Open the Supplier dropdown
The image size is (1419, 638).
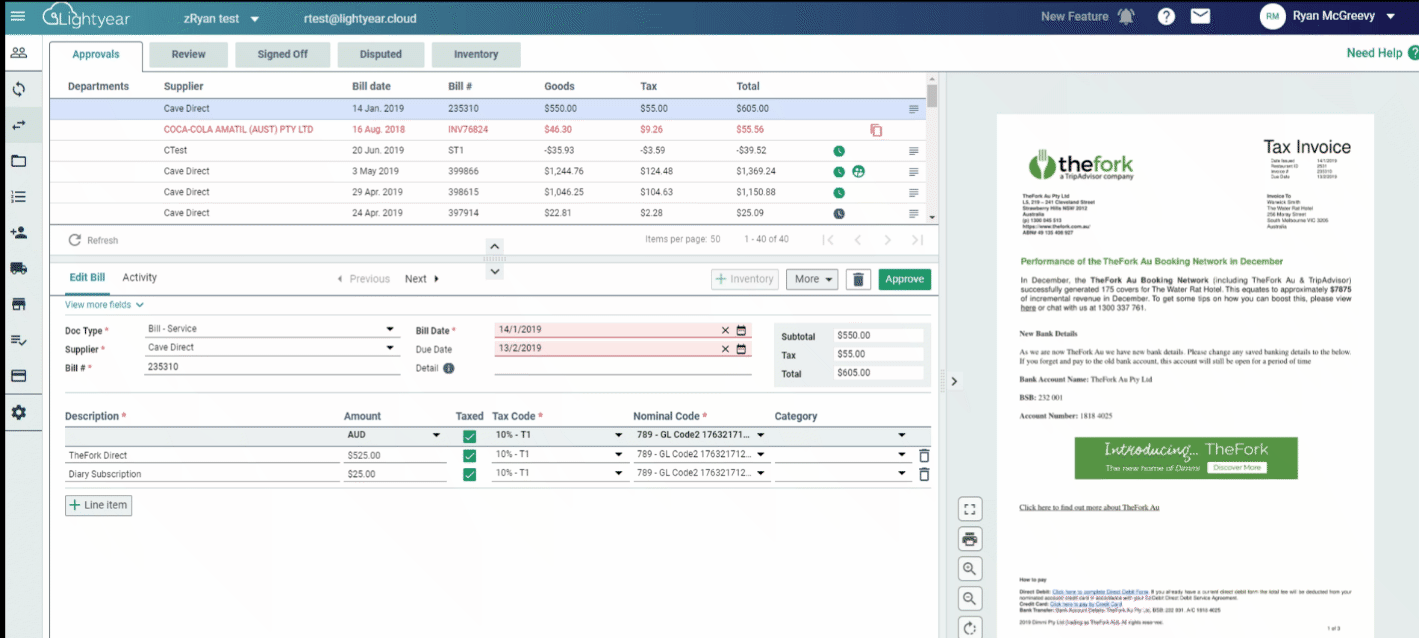tap(272, 348)
